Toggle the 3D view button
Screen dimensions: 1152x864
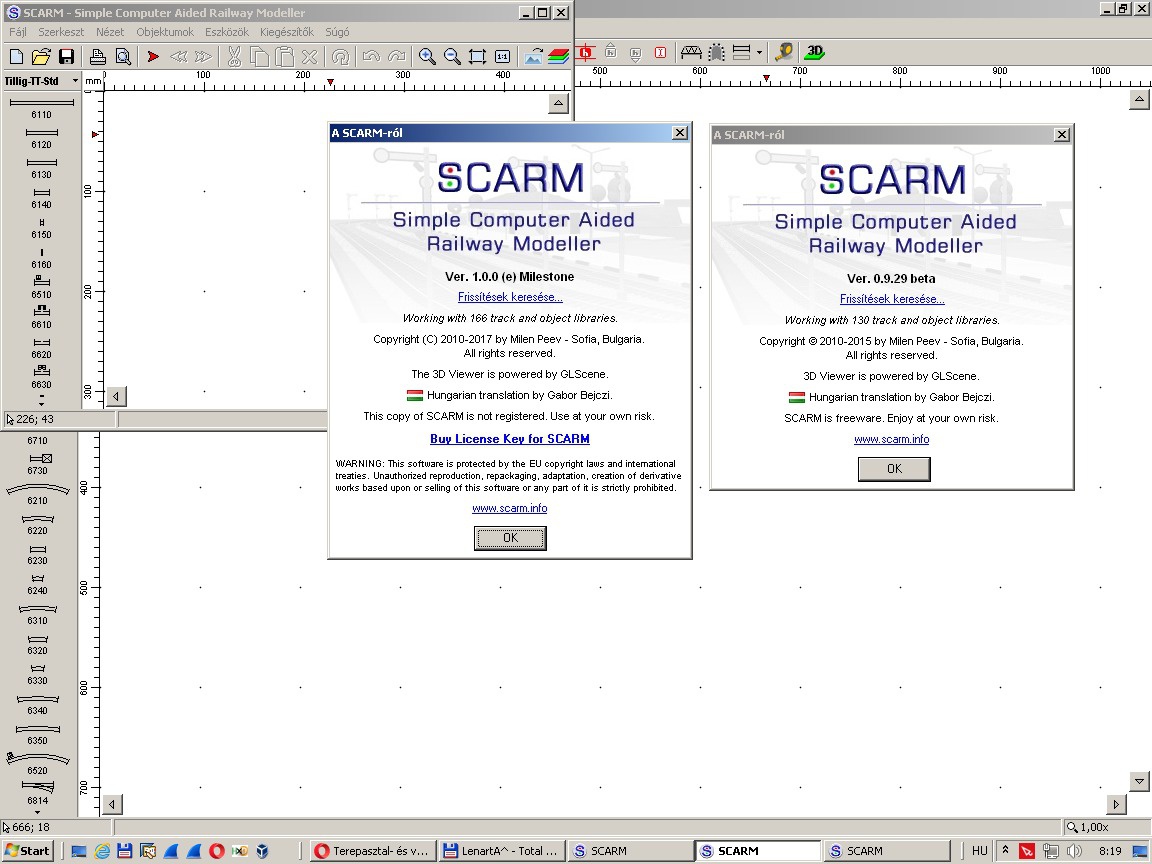[x=815, y=52]
